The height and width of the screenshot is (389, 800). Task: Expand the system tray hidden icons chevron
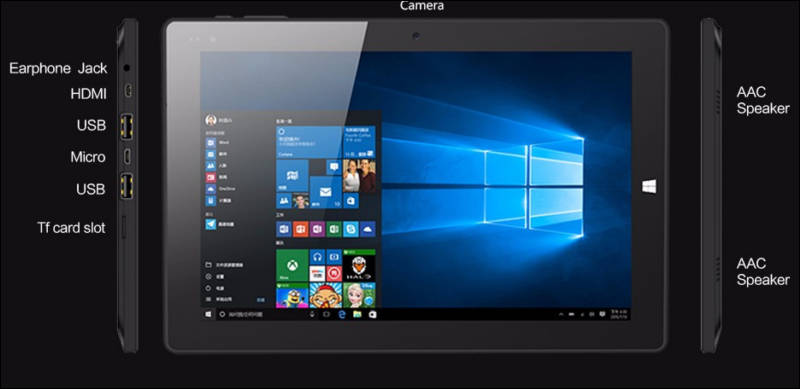coord(561,313)
